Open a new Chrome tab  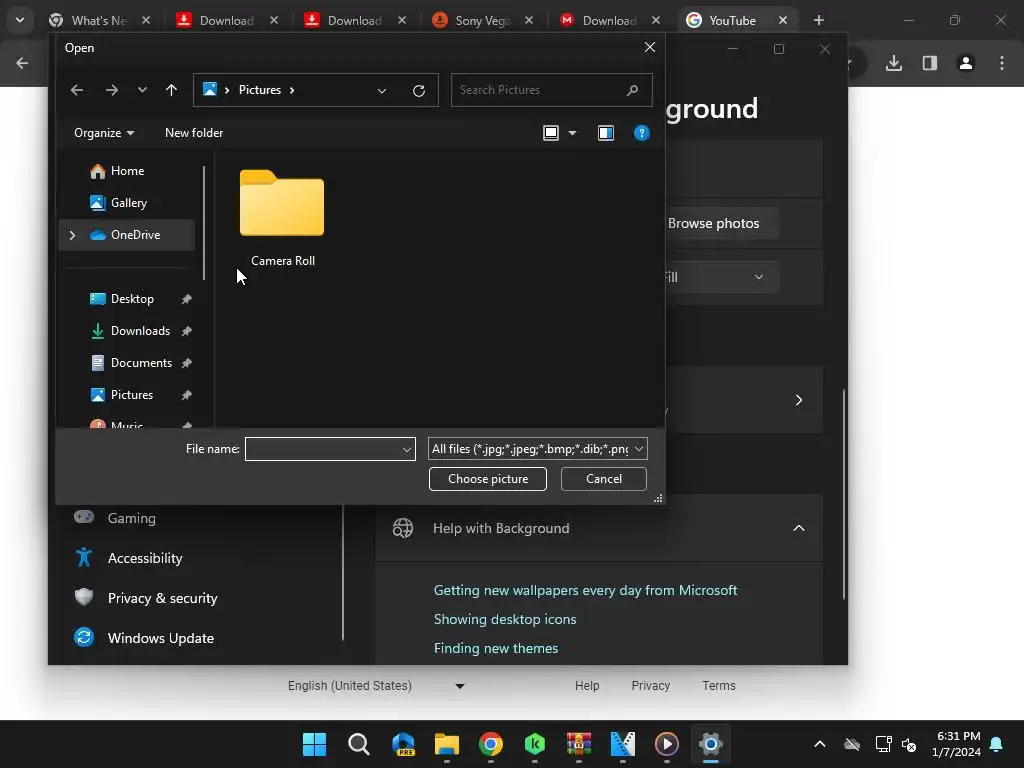pyautogui.click(x=818, y=20)
